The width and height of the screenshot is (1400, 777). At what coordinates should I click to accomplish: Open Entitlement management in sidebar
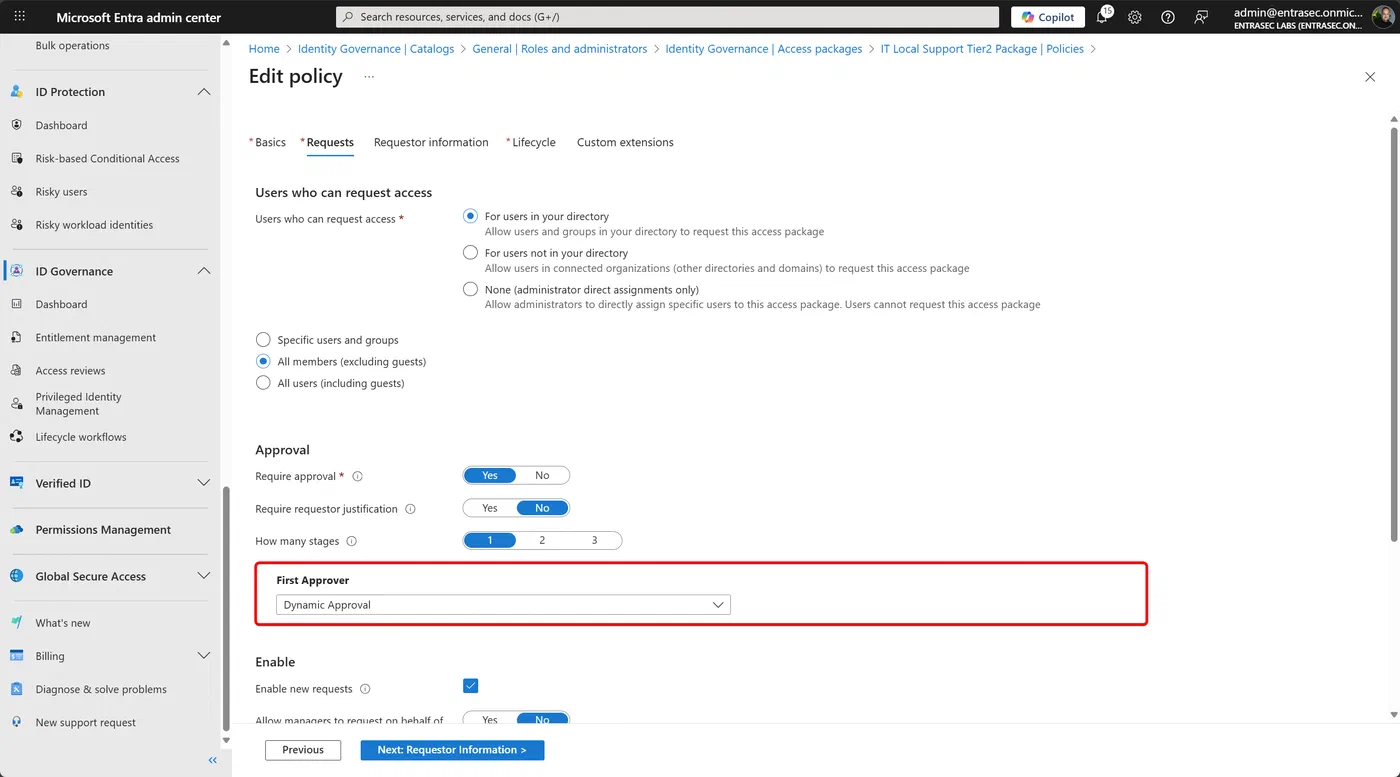pos(96,338)
